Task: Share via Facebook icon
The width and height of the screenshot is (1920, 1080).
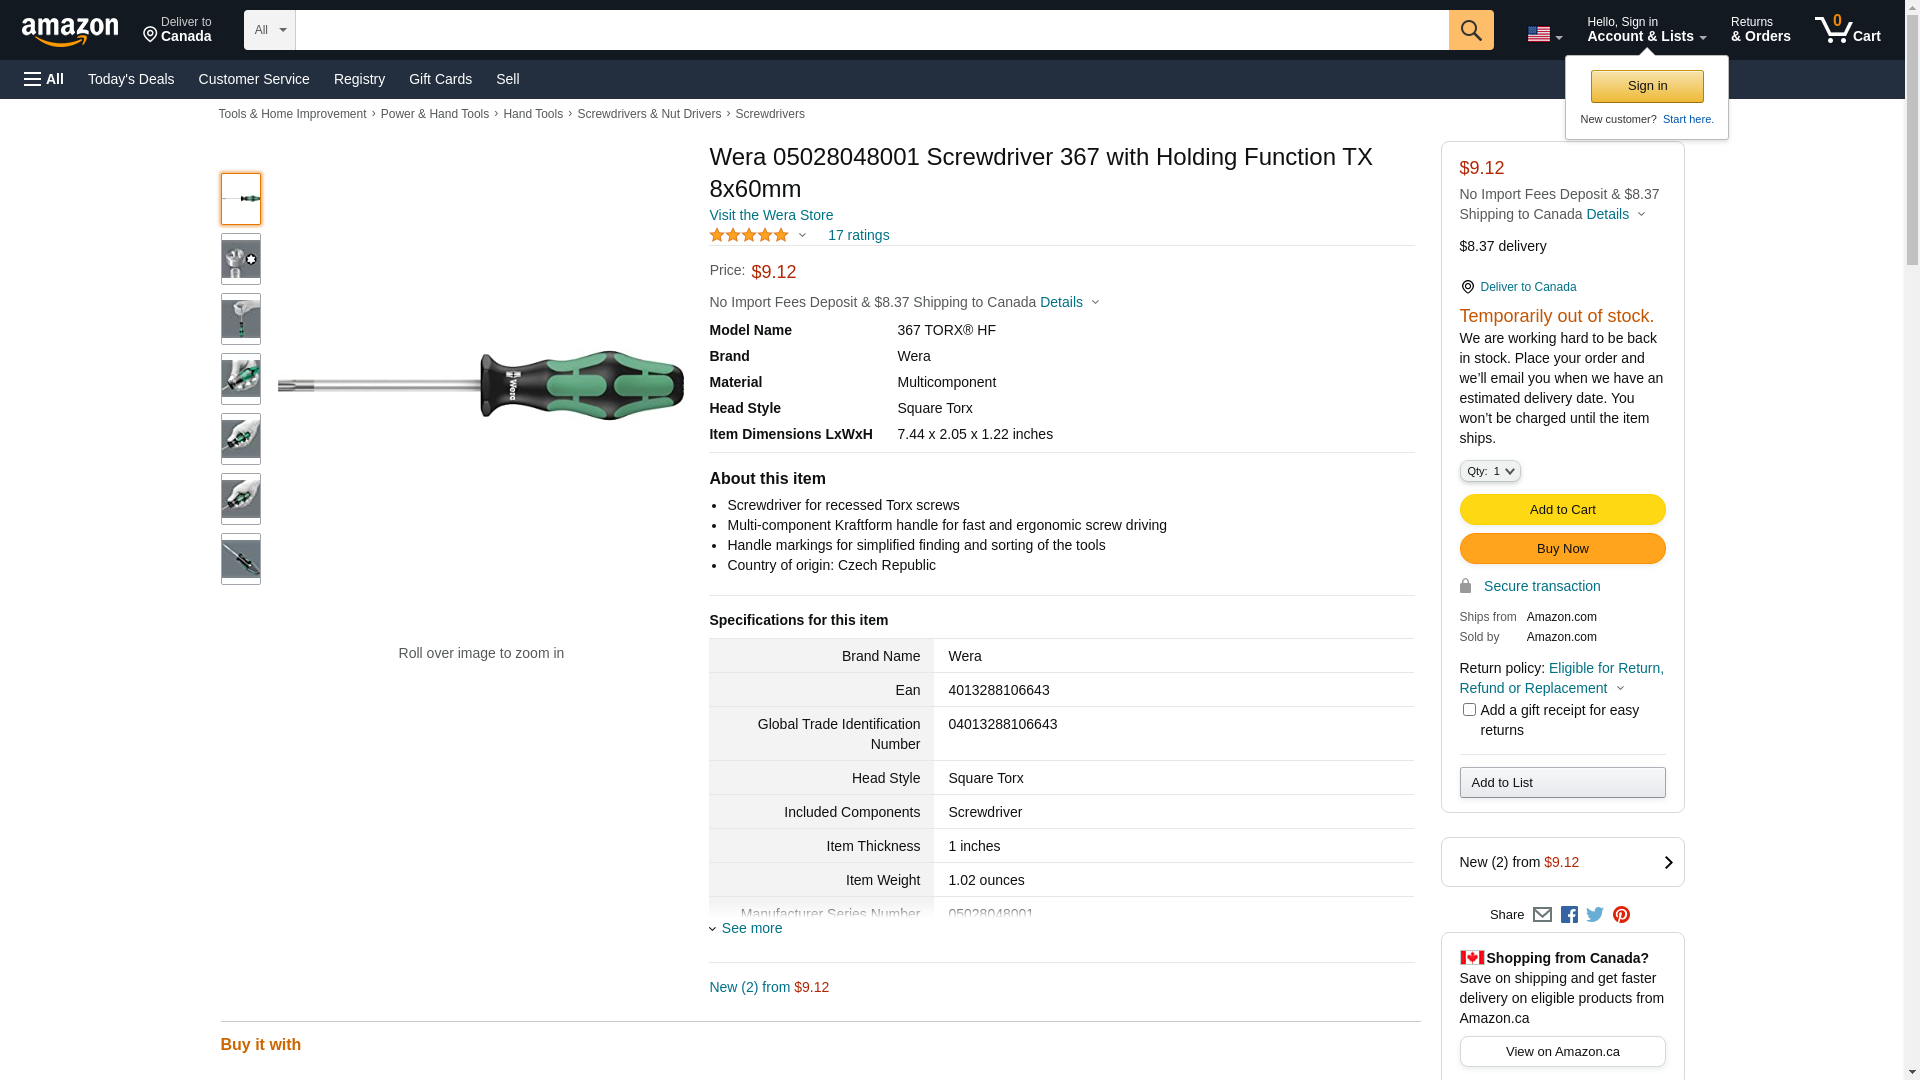Action: tap(1569, 915)
